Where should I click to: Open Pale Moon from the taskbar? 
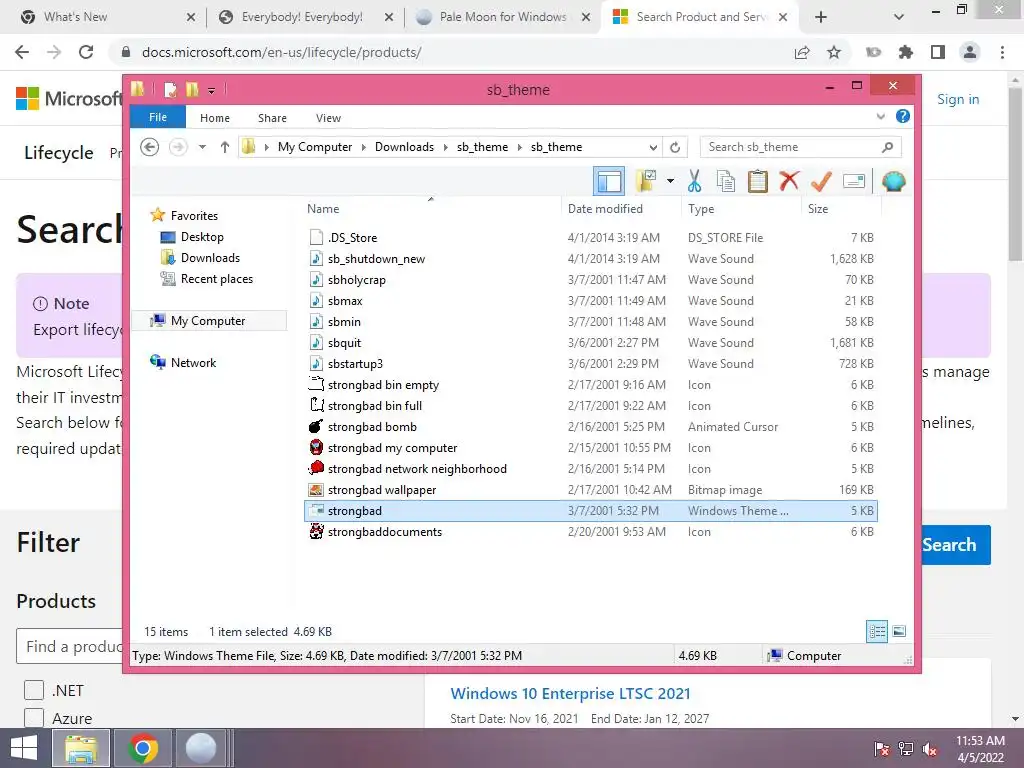[x=201, y=748]
